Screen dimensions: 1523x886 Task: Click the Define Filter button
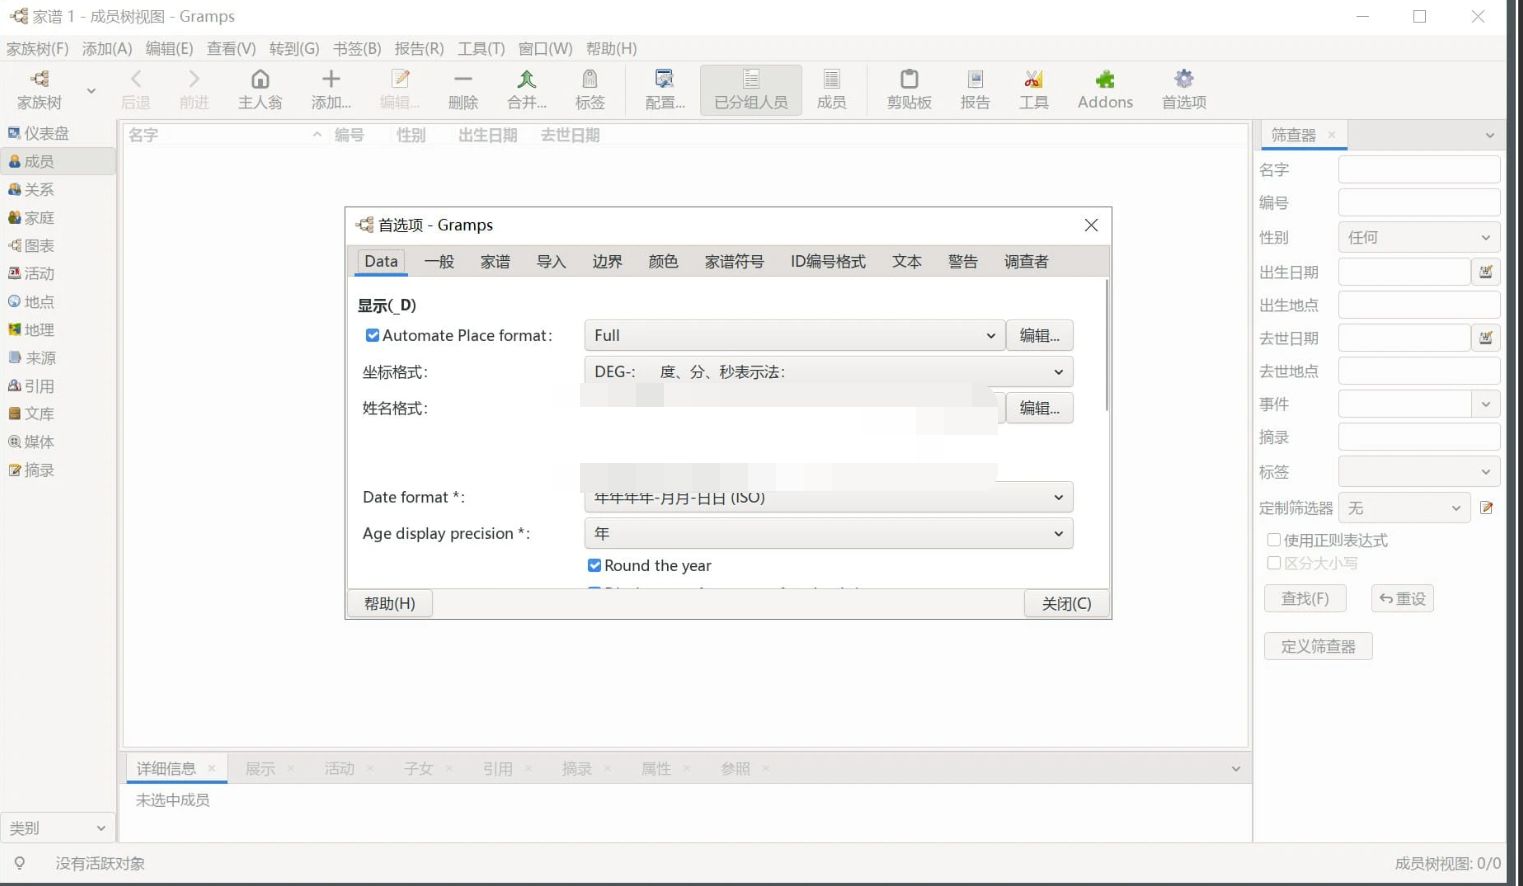click(1317, 645)
